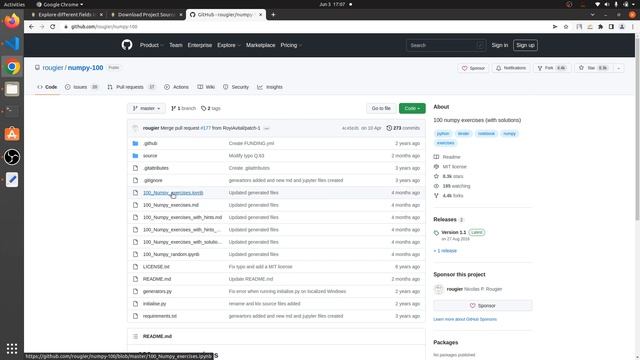Click the README.md list outline icon
Screen dimensions: 640x360
pyautogui.click(x=136, y=336)
